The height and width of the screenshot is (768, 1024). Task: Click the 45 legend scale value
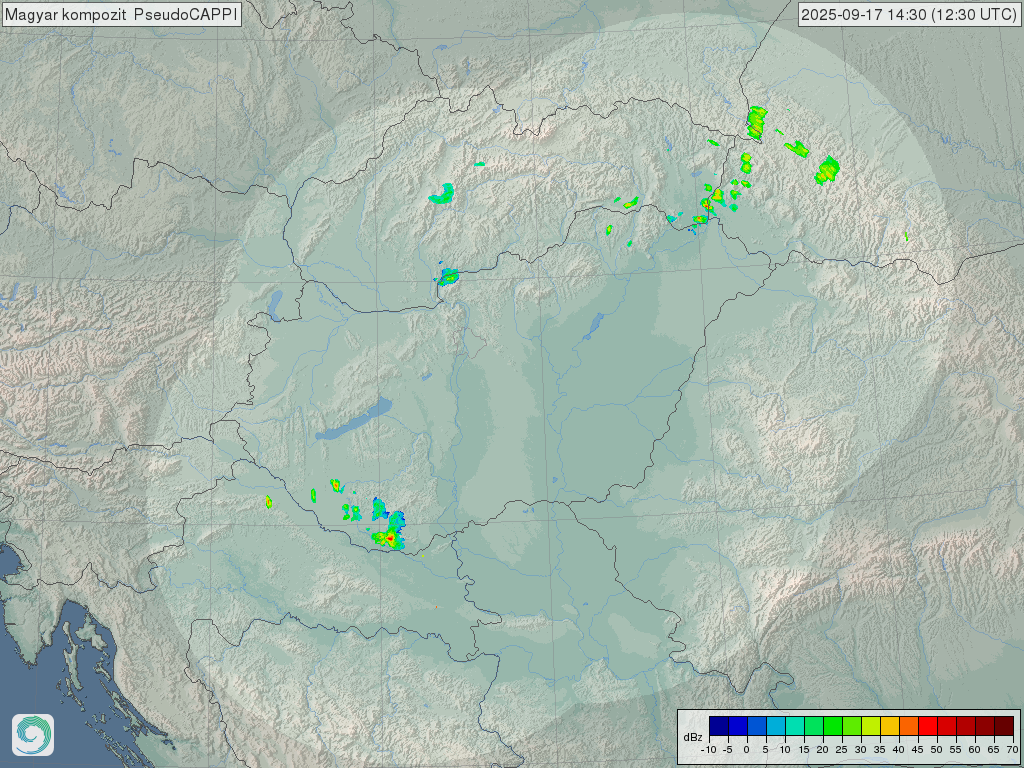tap(918, 750)
